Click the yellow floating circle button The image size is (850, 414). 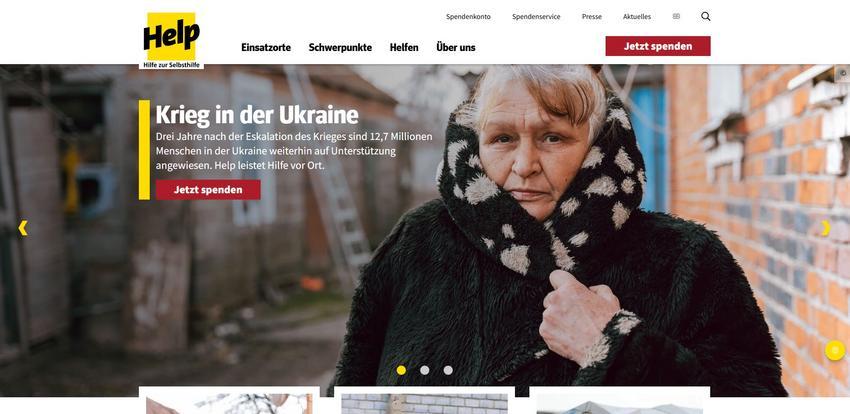click(835, 350)
